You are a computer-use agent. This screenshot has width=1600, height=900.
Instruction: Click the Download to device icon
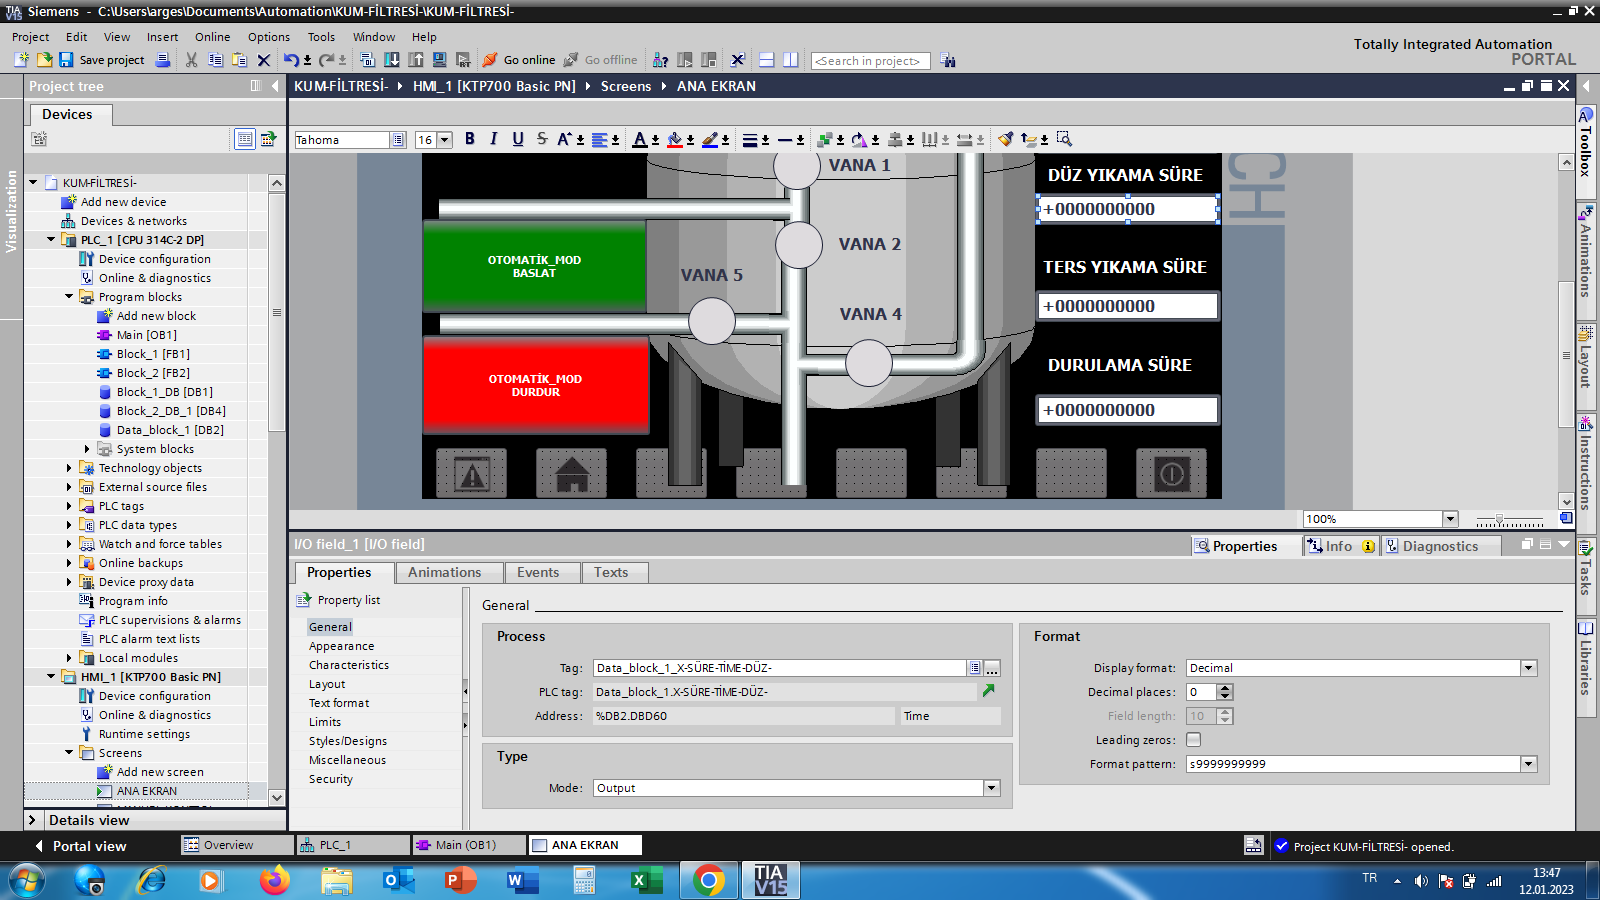(392, 60)
